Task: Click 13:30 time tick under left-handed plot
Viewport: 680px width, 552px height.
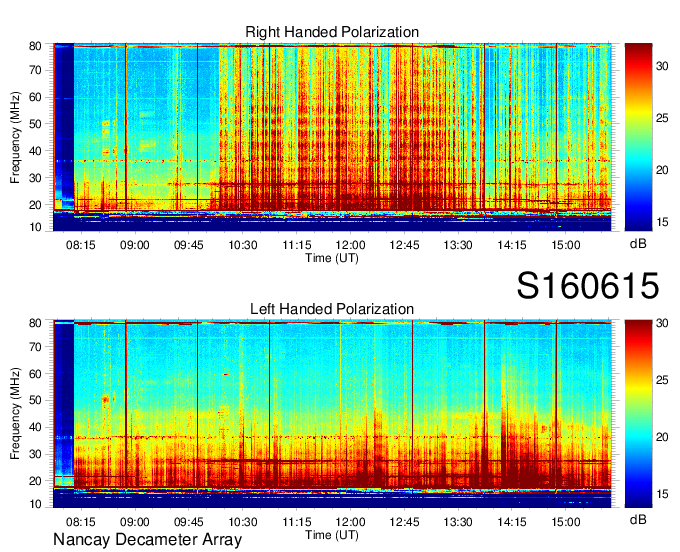Action: (458, 522)
